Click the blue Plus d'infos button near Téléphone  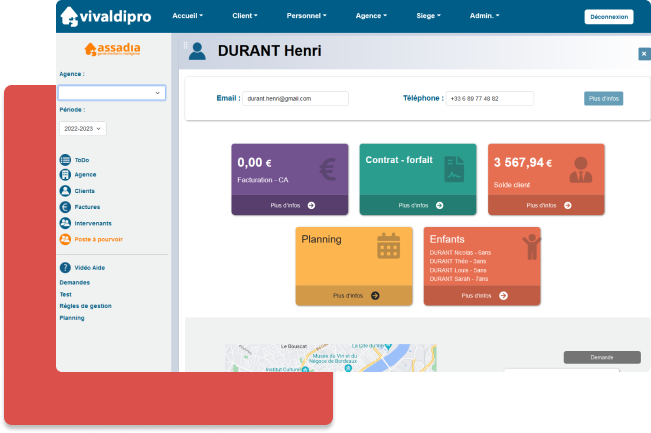[604, 99]
